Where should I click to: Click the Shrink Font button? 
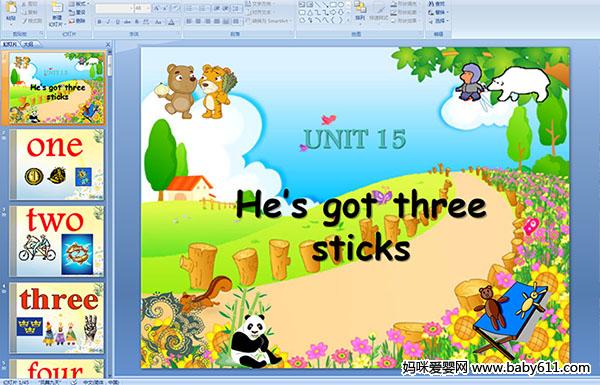click(165, 8)
